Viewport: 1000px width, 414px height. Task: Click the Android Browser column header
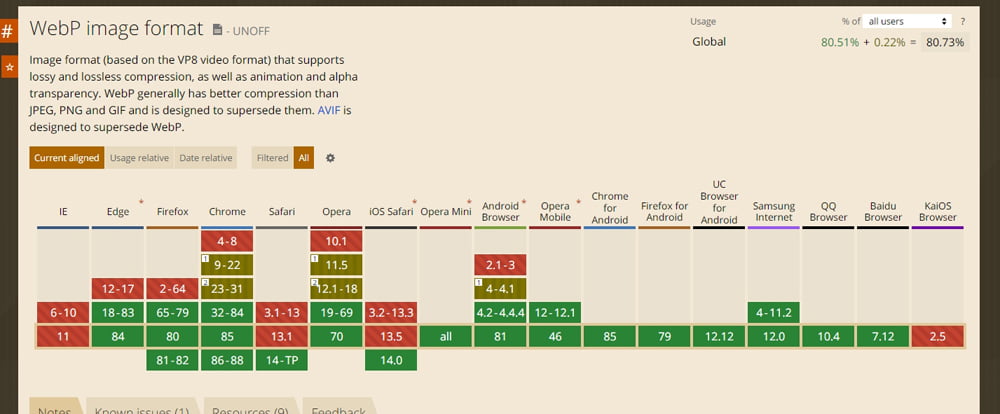coord(501,212)
